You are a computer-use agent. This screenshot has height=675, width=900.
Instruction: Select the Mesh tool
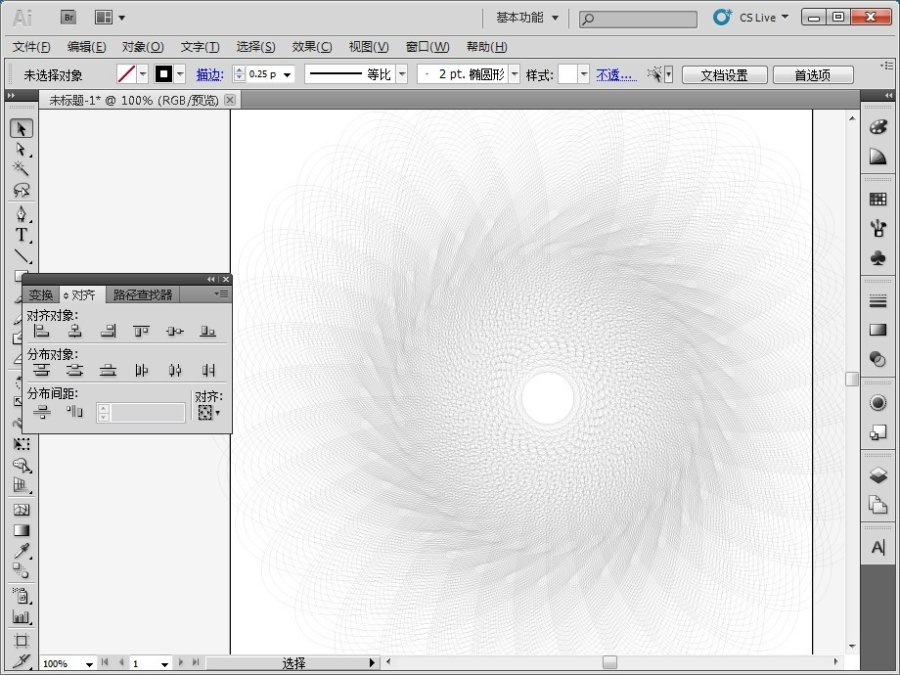21,510
